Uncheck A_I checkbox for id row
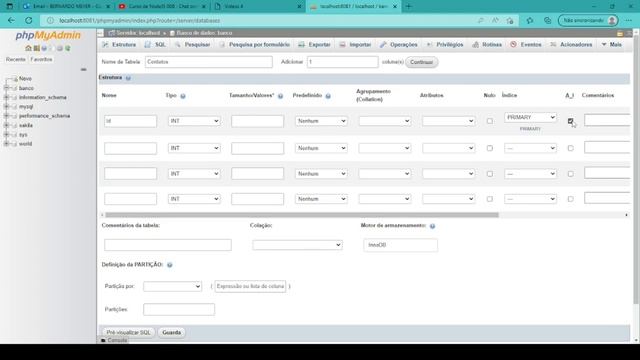Screen dimensions: 640x360 [x=570, y=121]
